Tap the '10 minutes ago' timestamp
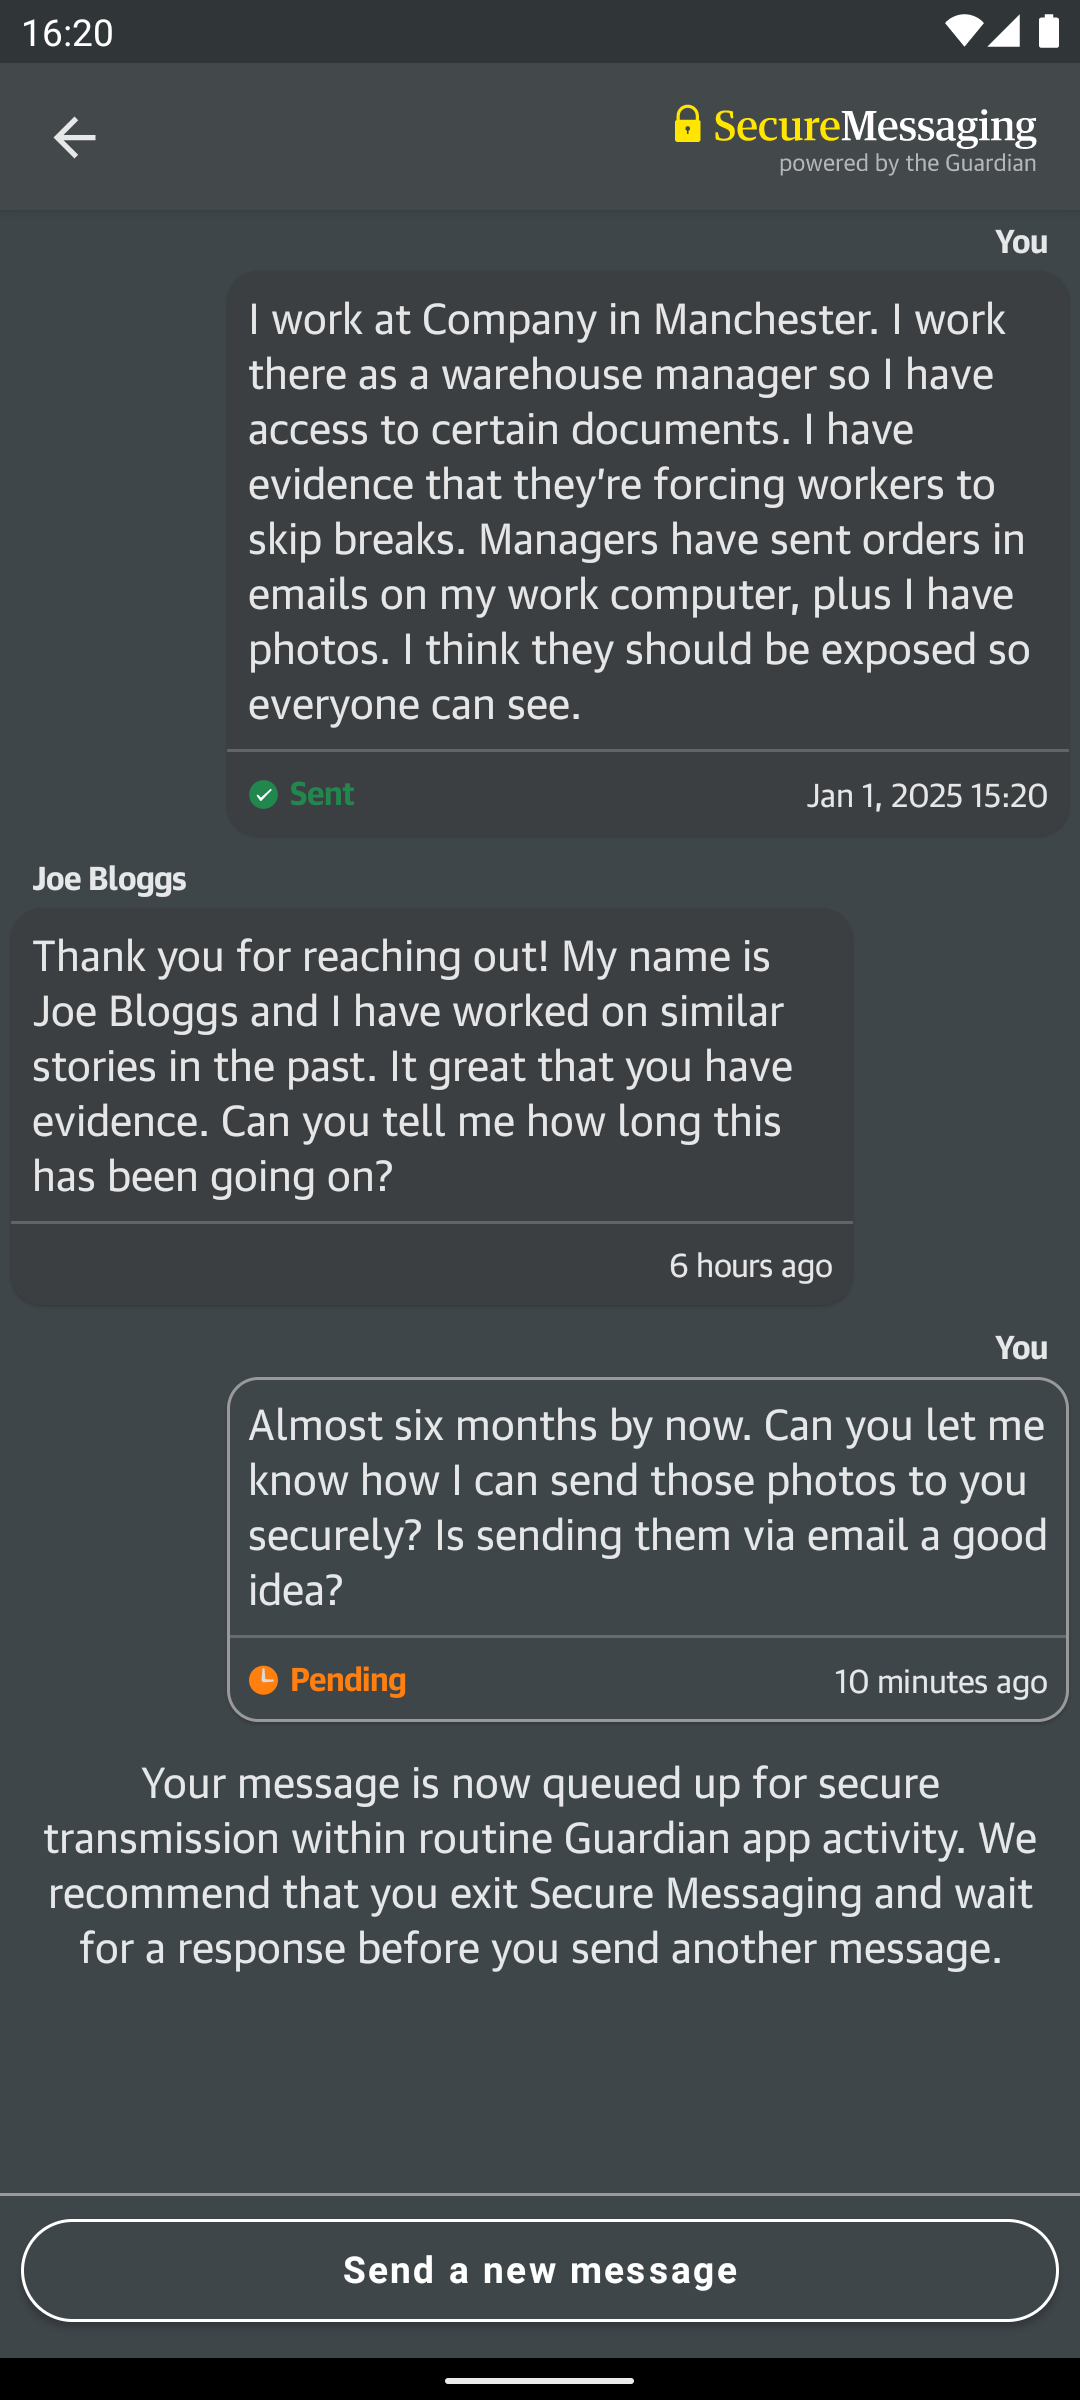This screenshot has height=2400, width=1080. [x=940, y=1682]
